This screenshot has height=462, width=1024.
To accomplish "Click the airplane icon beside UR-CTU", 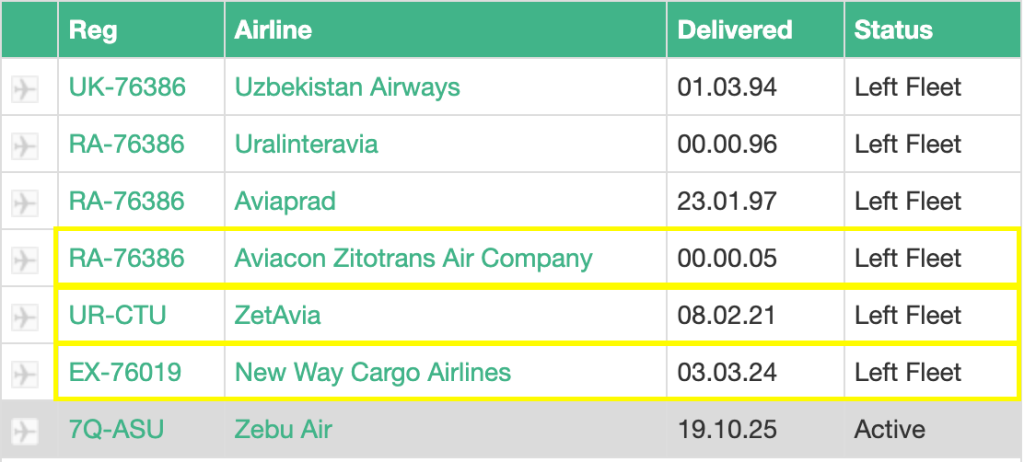I will tap(25, 317).
